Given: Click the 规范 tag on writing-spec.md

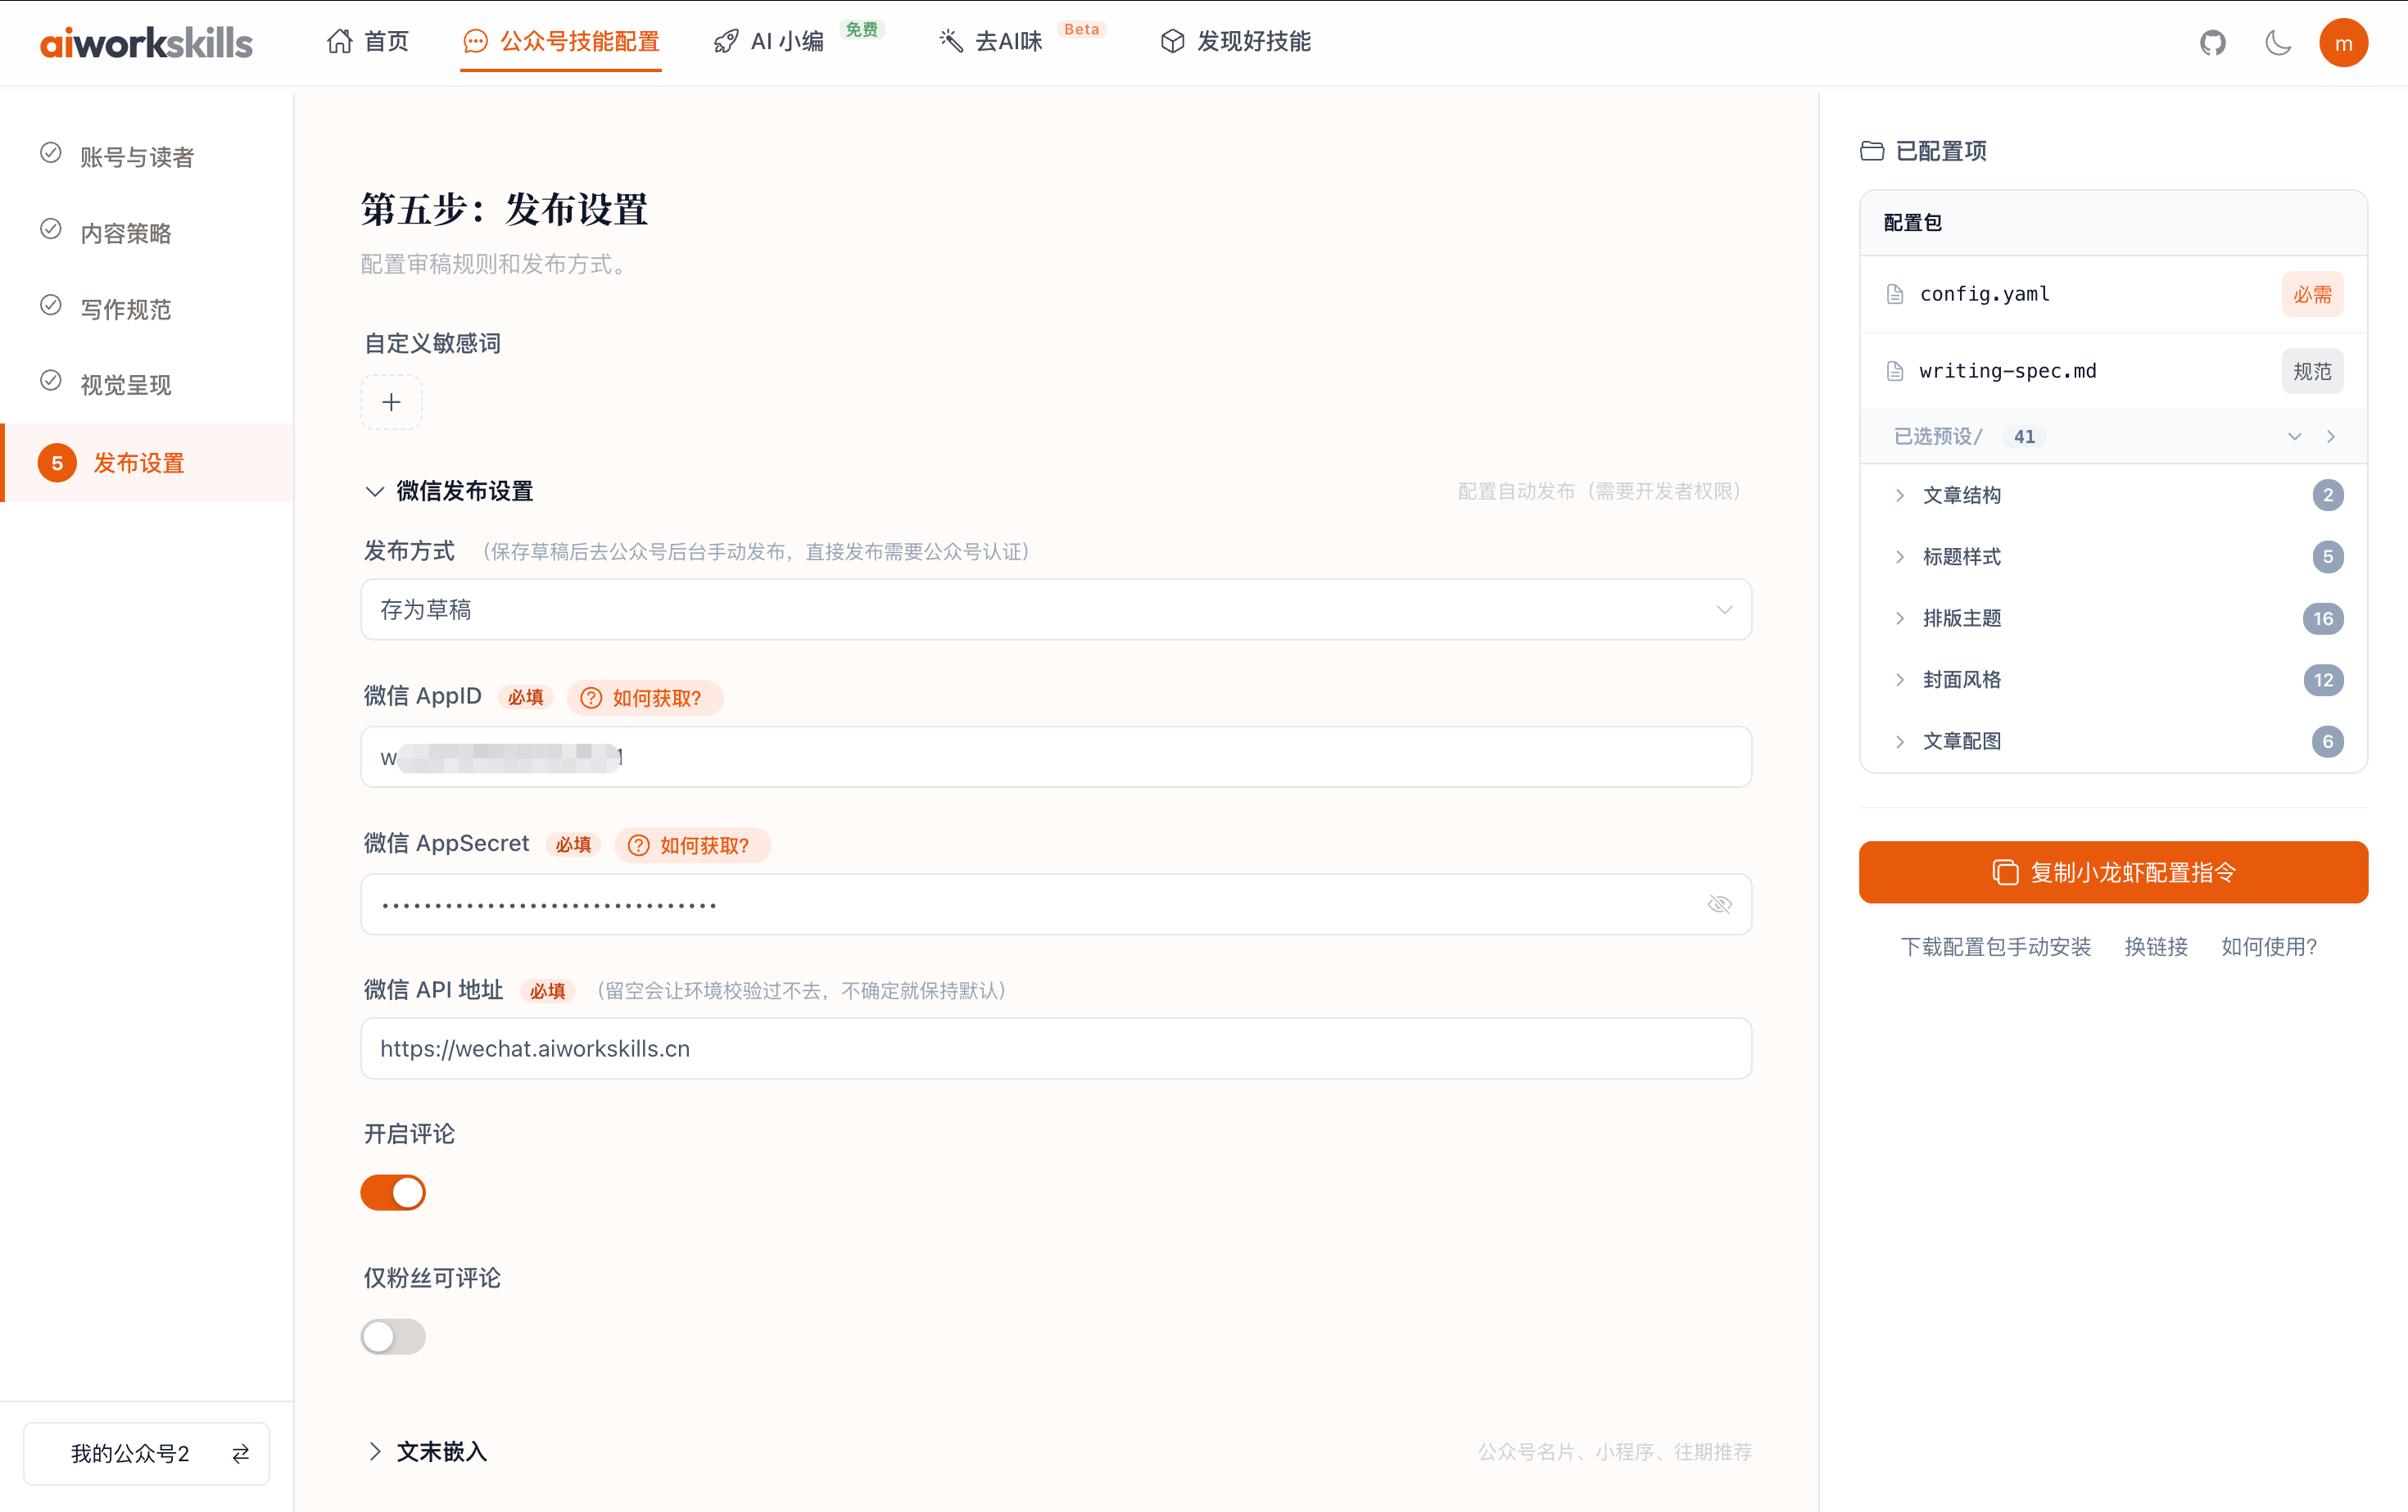Looking at the screenshot, I should pyautogui.click(x=2312, y=371).
